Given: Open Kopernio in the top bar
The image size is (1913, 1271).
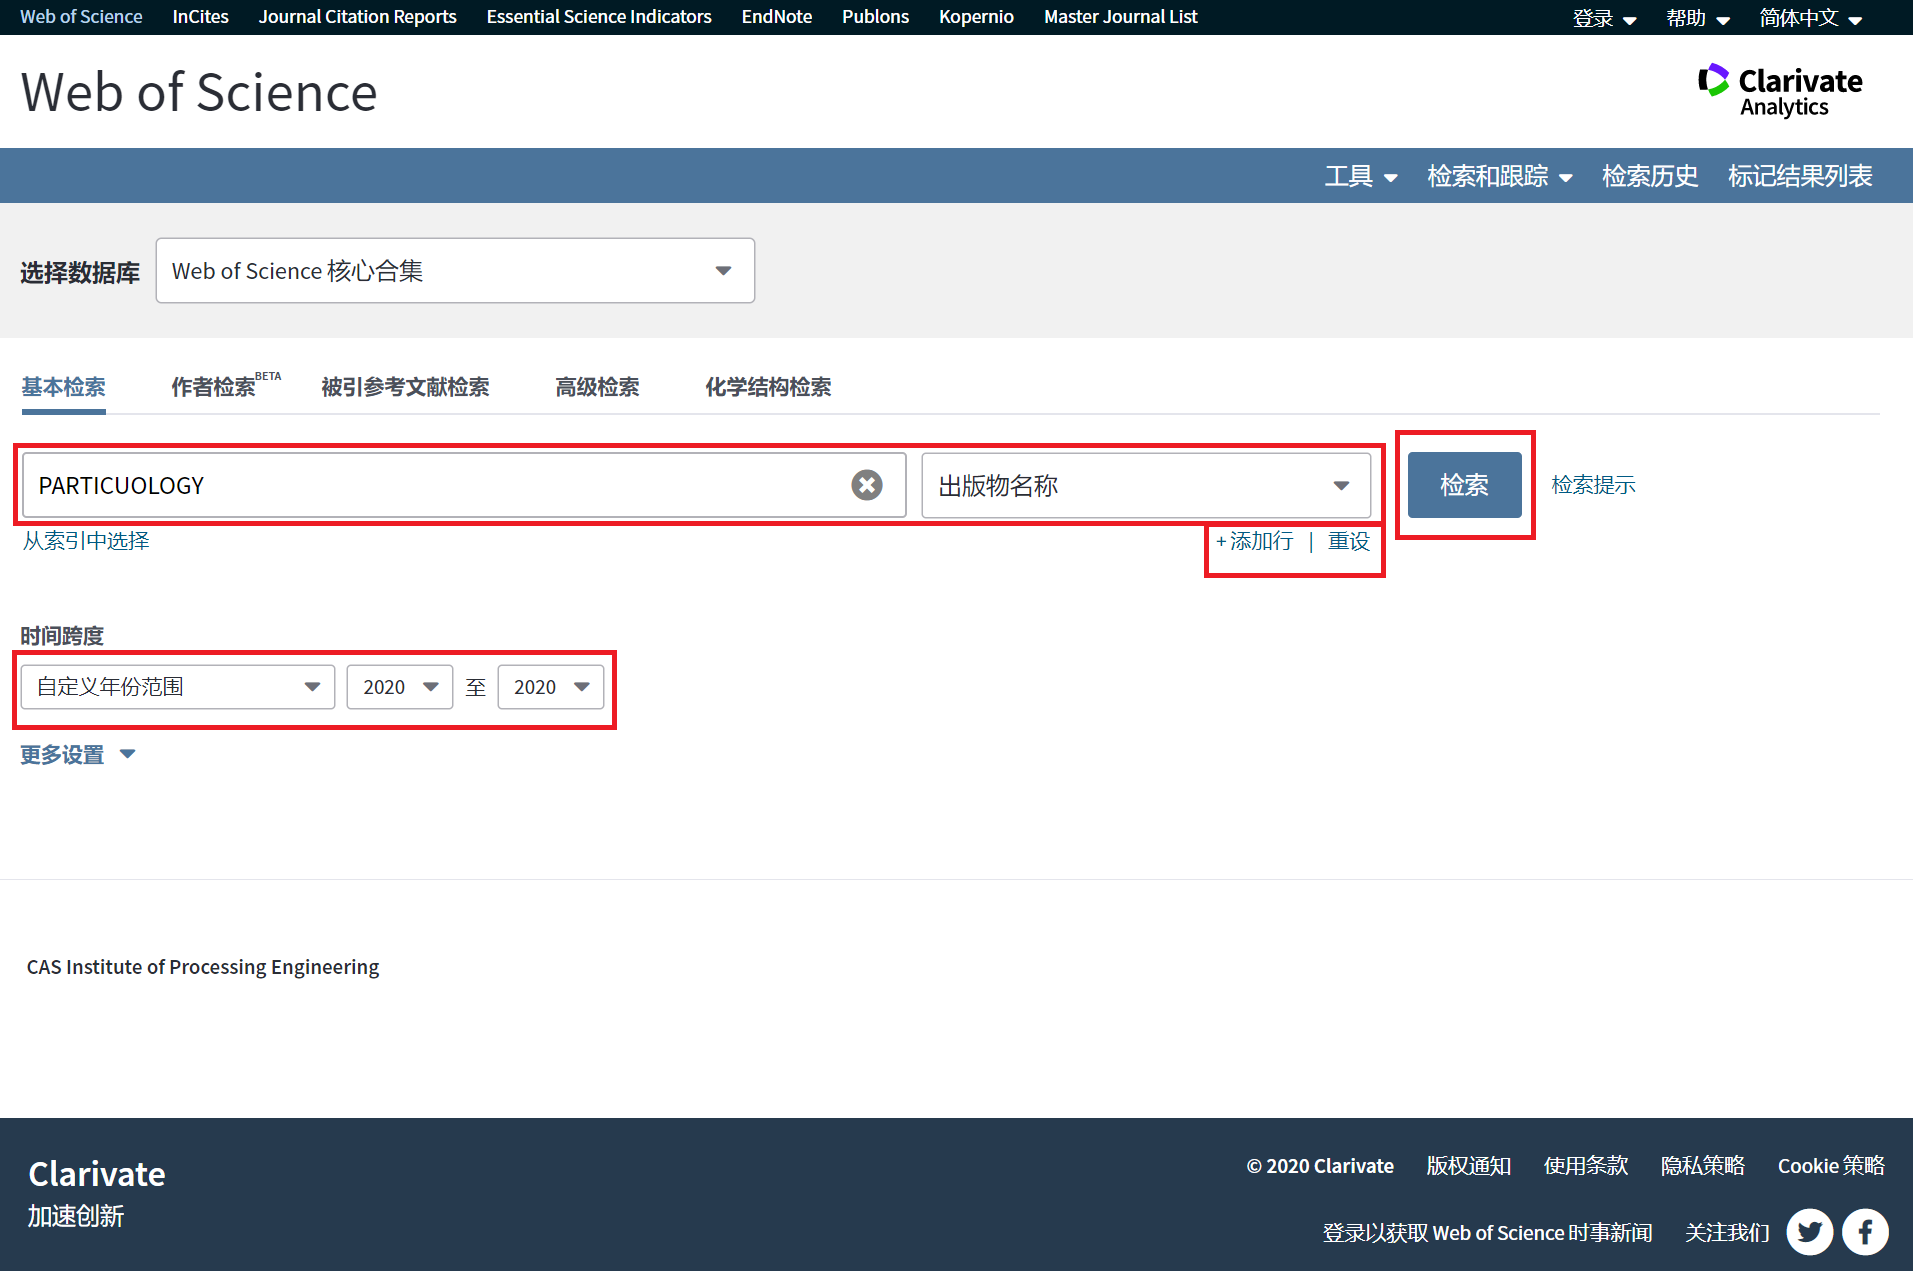Looking at the screenshot, I should (976, 17).
